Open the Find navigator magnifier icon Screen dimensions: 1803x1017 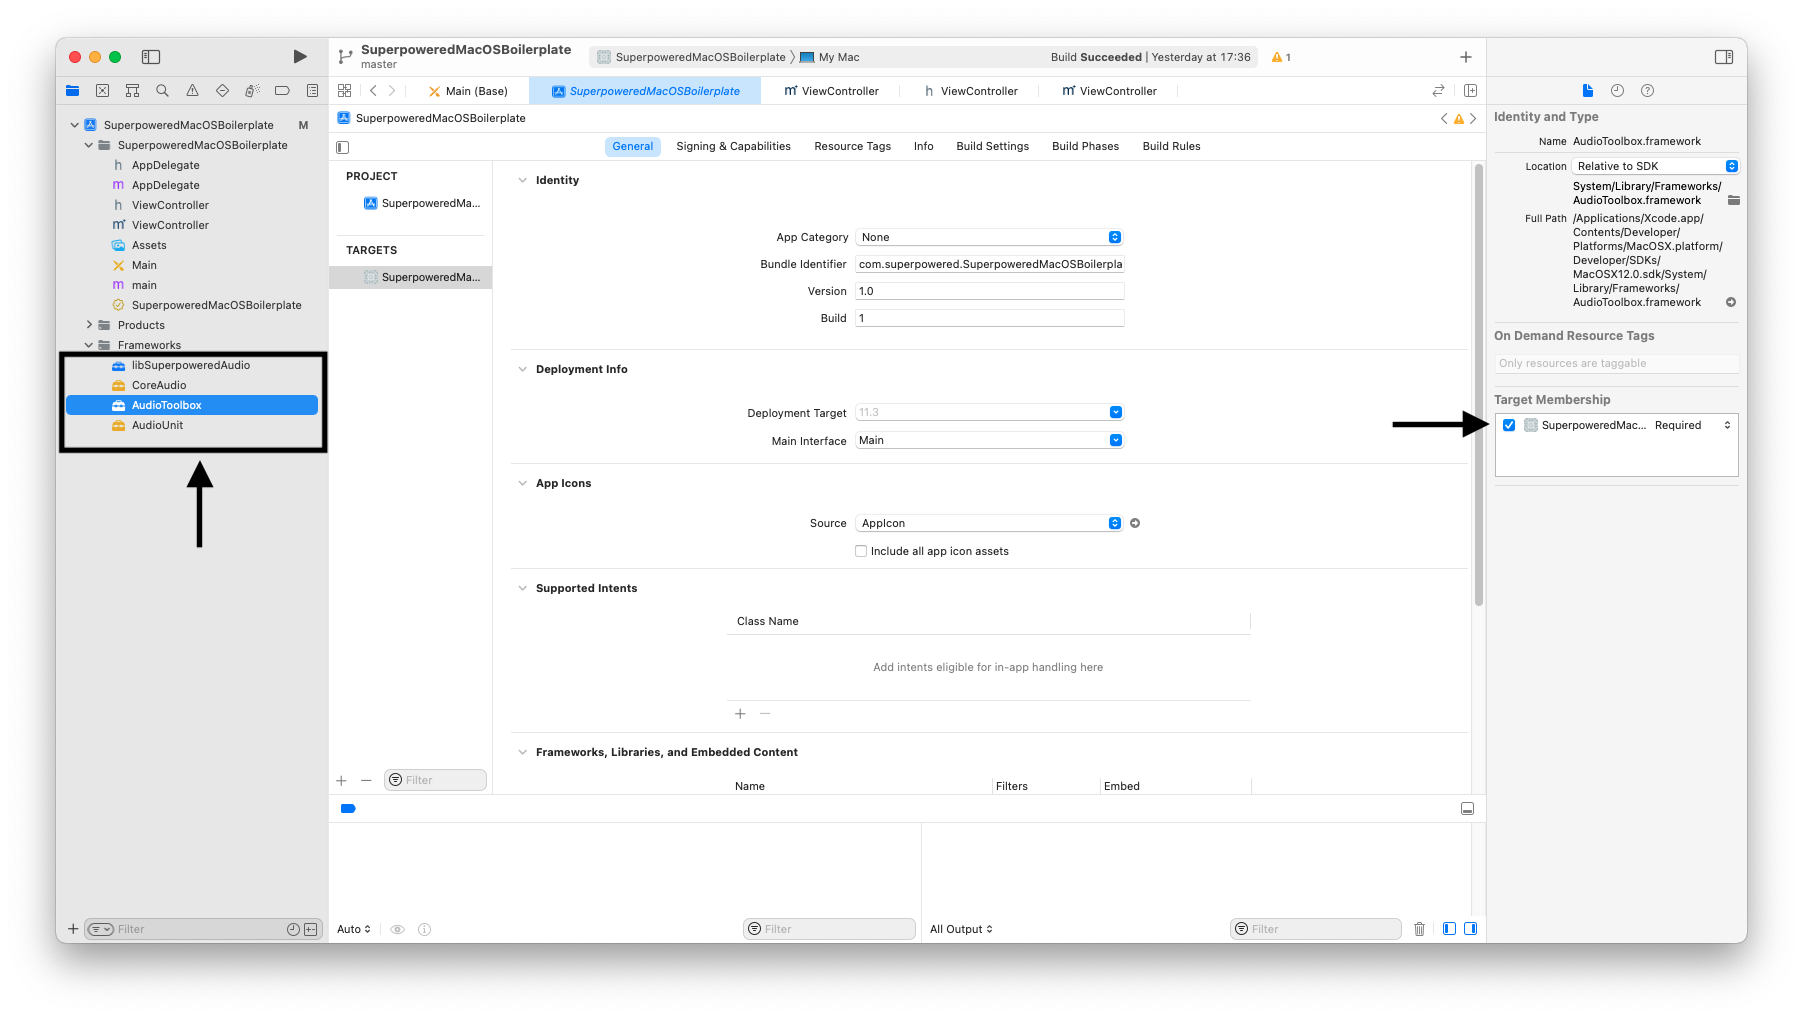point(162,91)
